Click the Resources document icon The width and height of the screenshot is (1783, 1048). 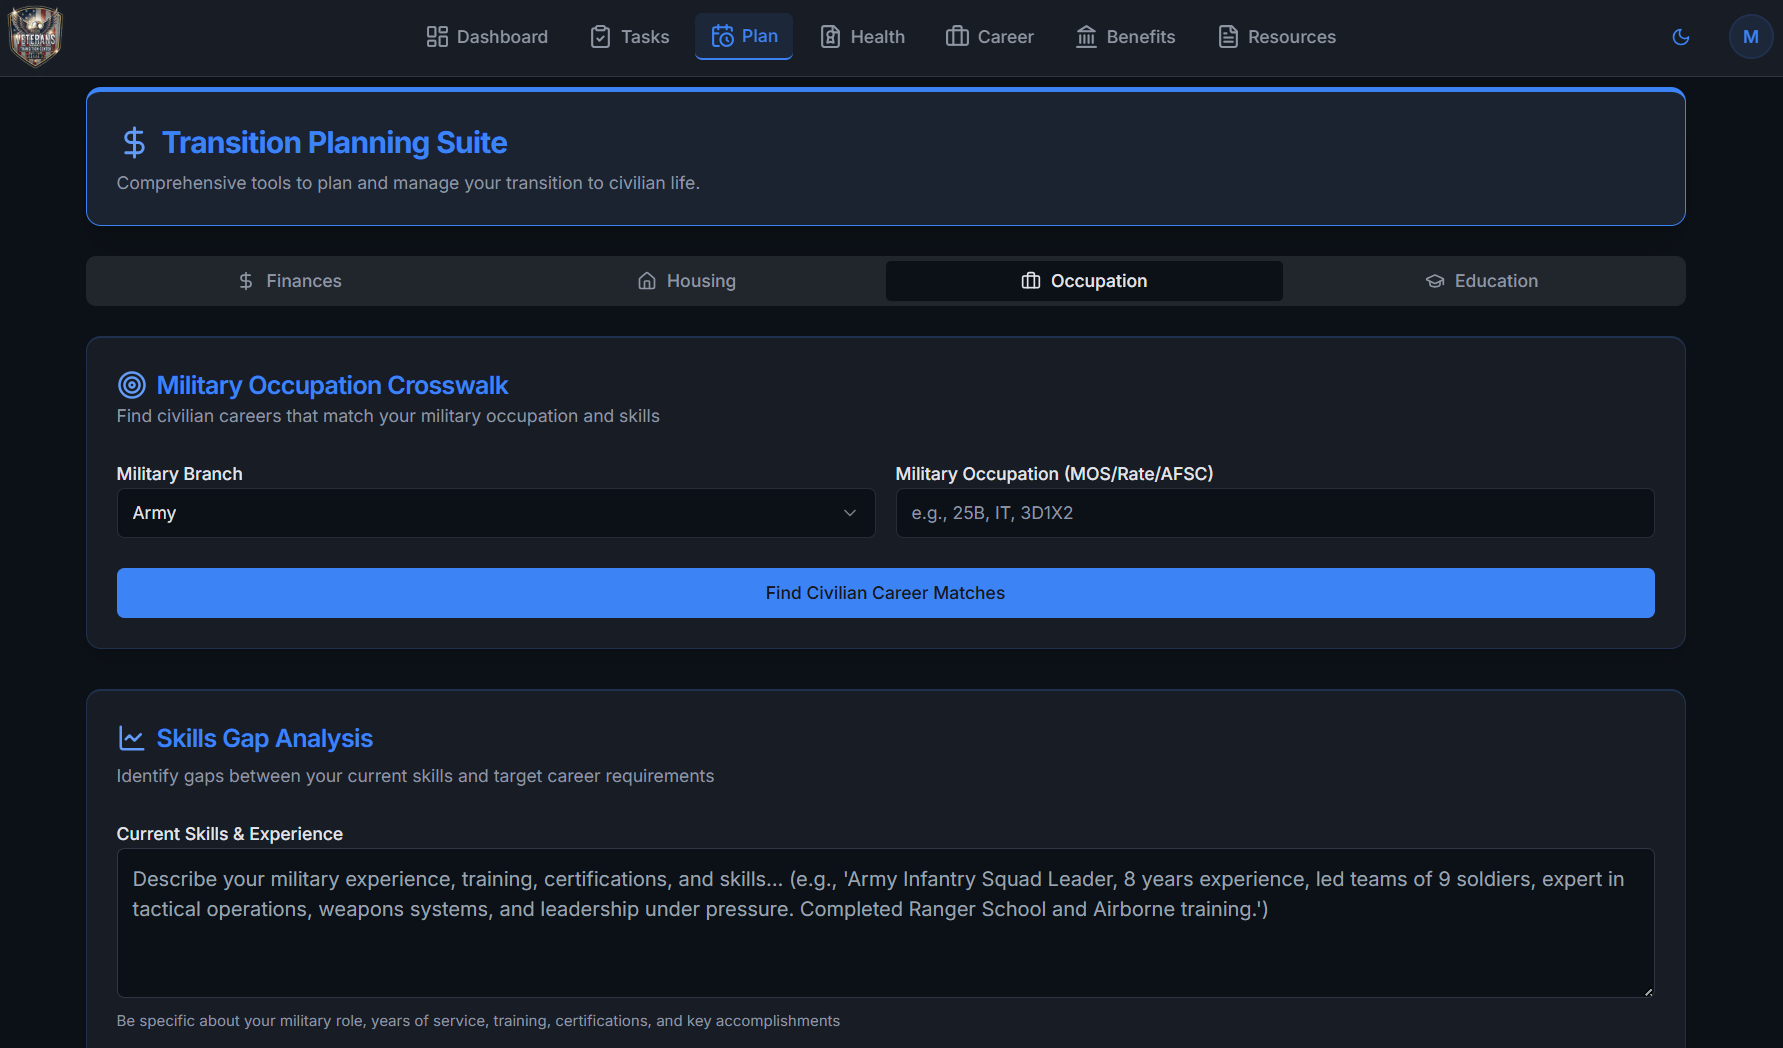coord(1226,36)
